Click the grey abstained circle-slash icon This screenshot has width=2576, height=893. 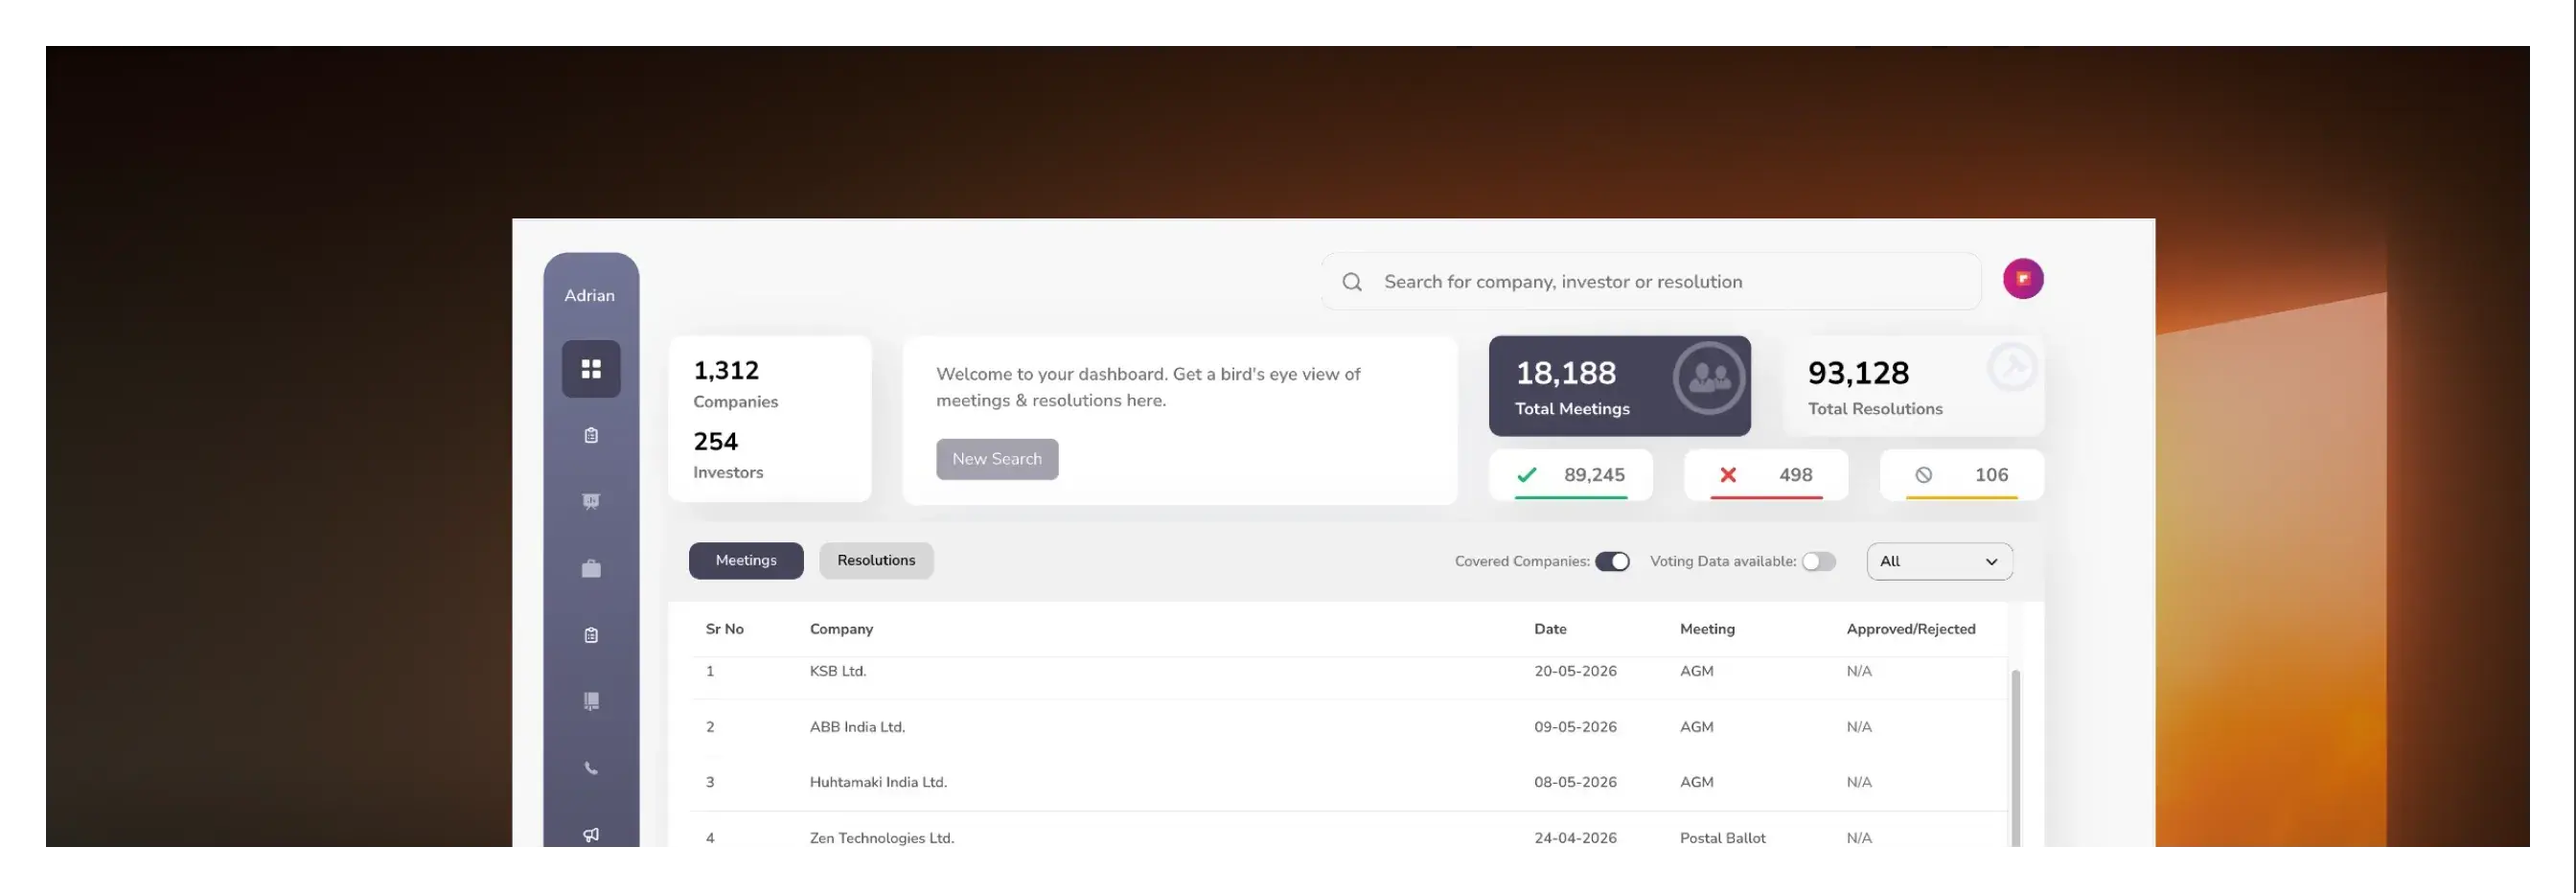[1923, 475]
